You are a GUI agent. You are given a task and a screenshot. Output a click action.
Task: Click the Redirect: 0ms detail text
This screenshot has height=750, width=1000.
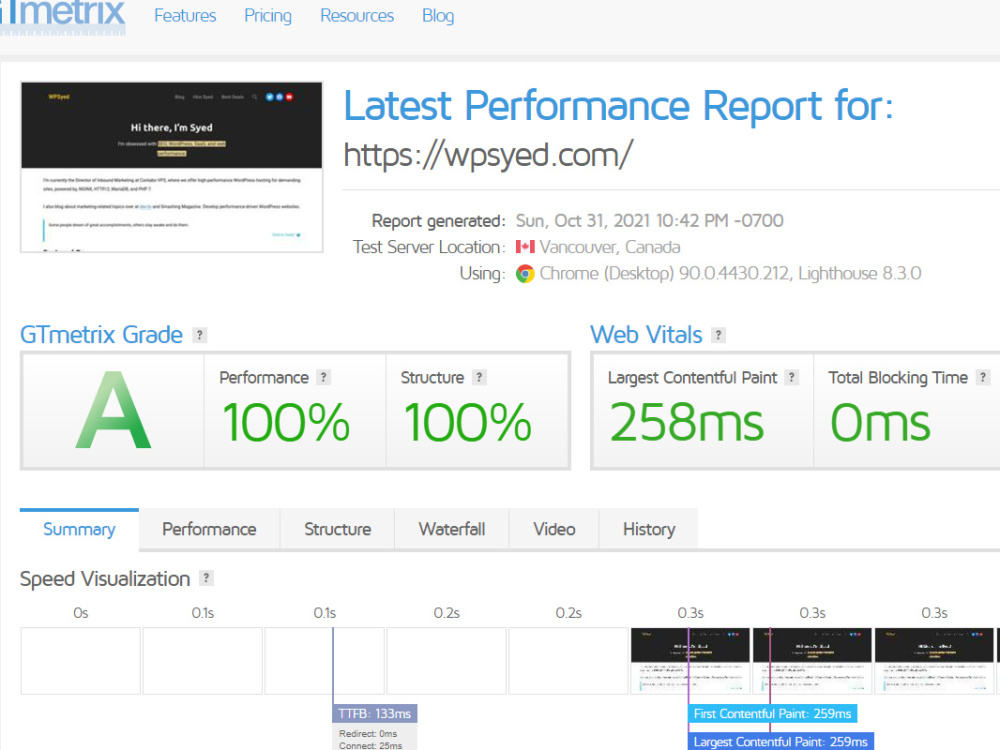[x=368, y=733]
